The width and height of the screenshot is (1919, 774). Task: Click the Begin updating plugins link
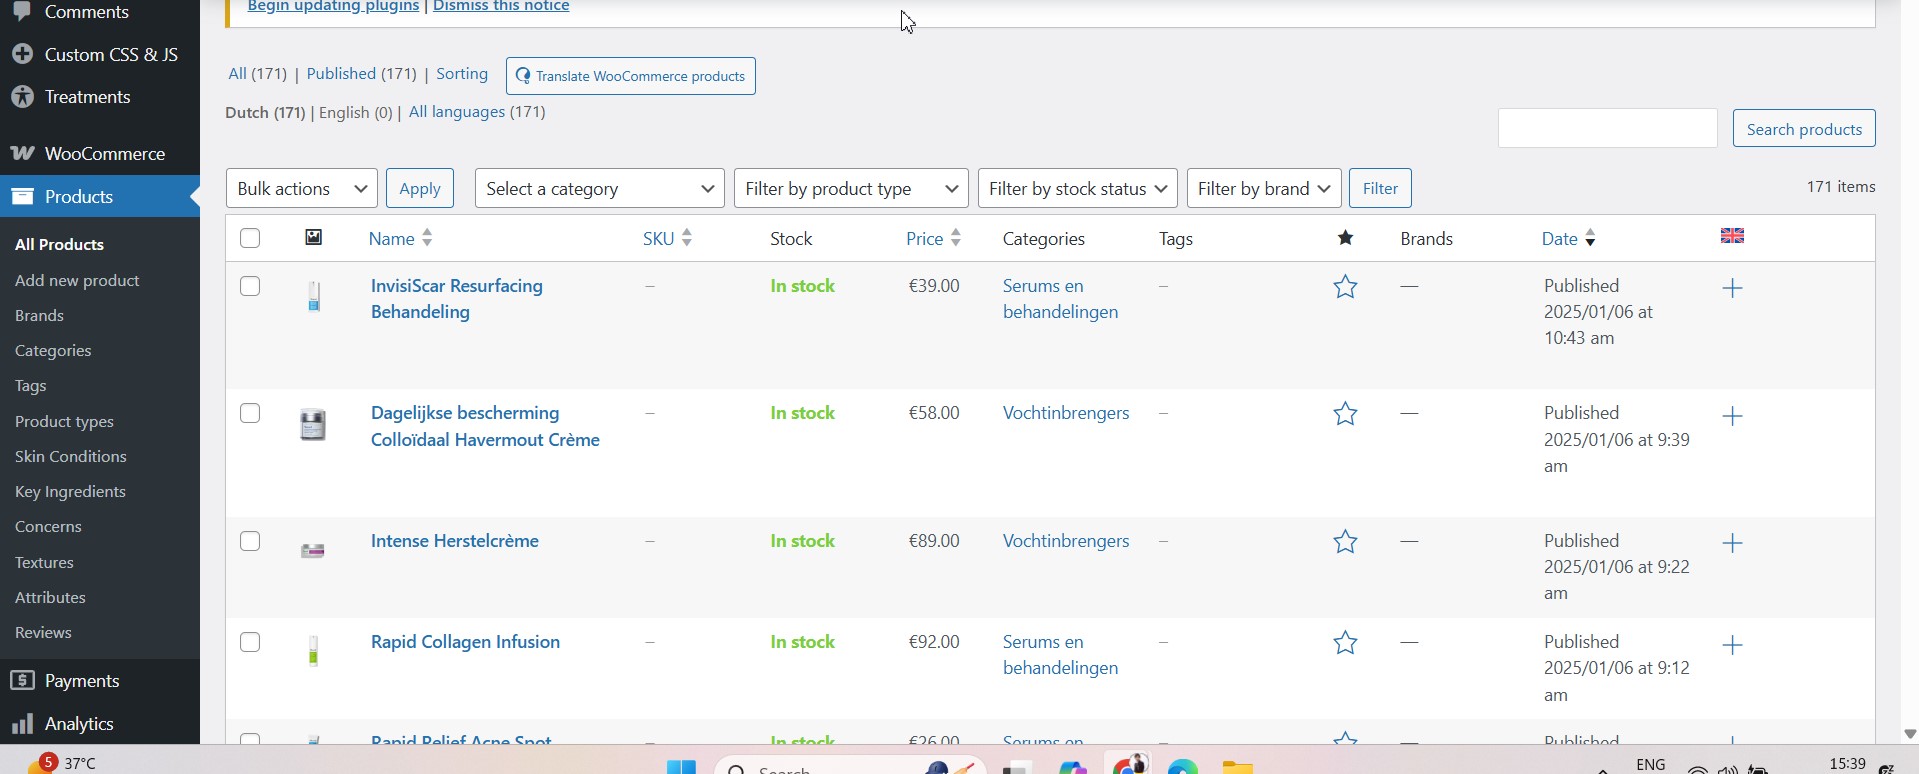(333, 6)
